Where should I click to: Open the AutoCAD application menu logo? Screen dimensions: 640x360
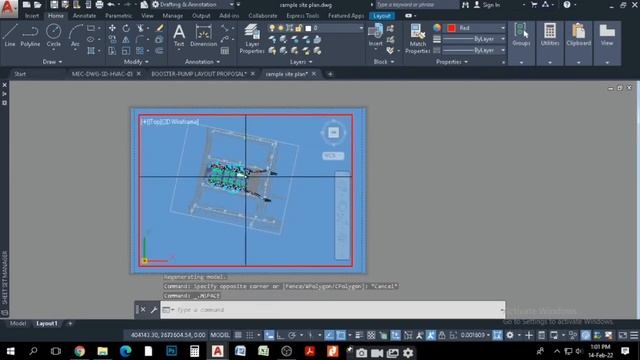click(8, 8)
